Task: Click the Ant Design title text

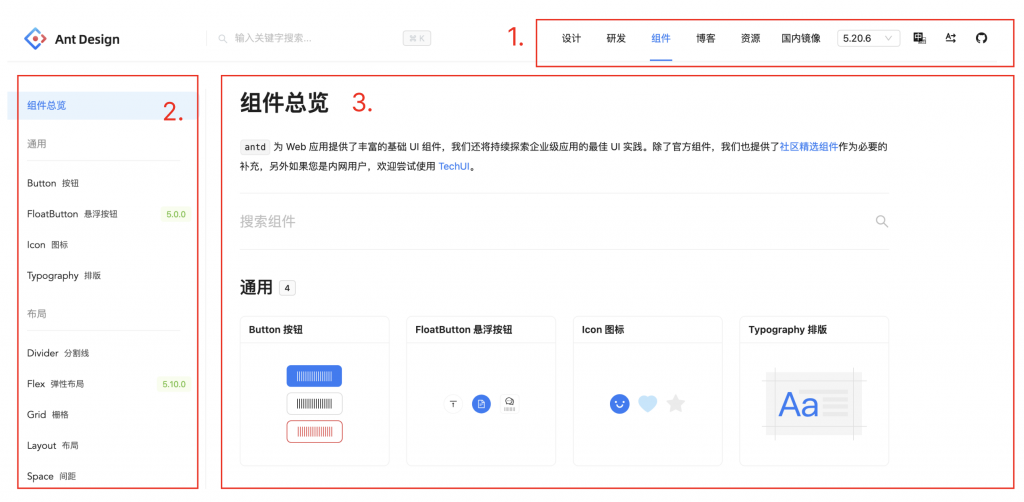Action: (x=87, y=39)
